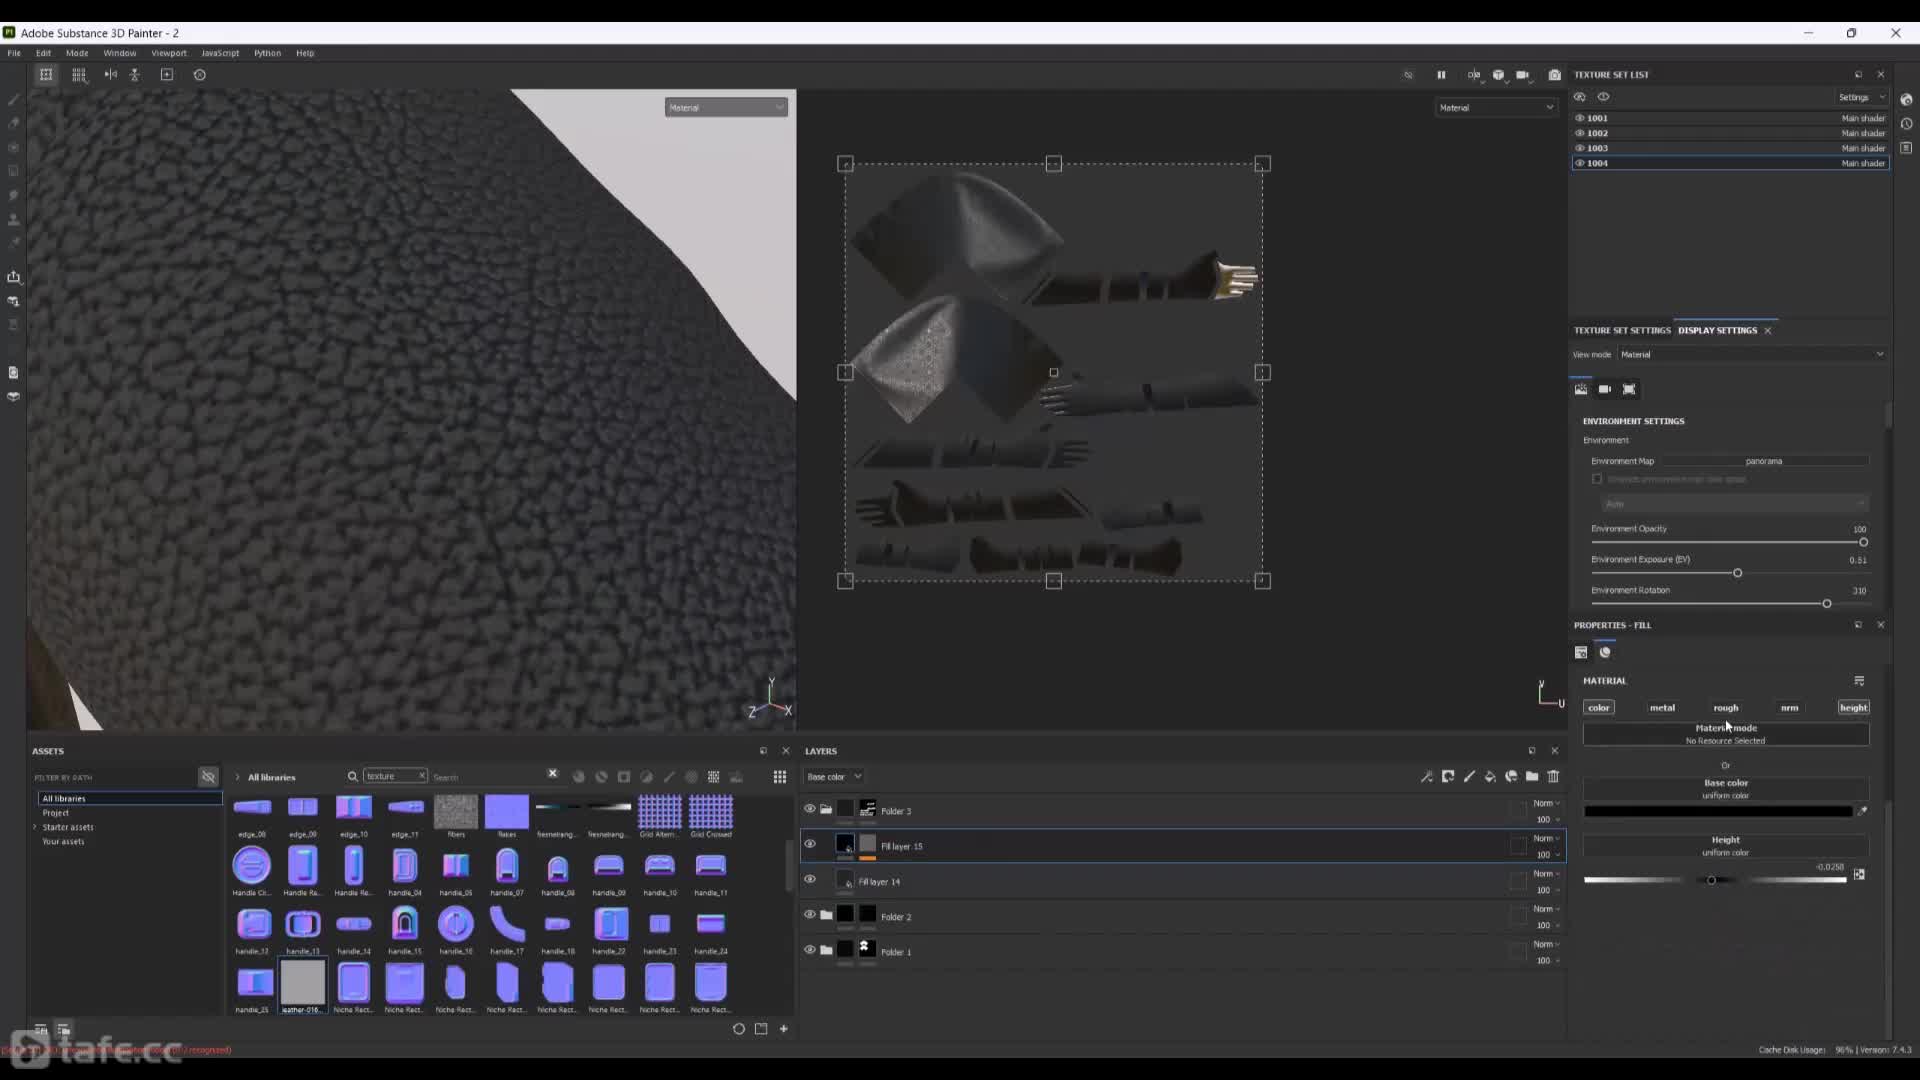
Task: Click the Environment Map panorama field
Action: [x=1764, y=461]
